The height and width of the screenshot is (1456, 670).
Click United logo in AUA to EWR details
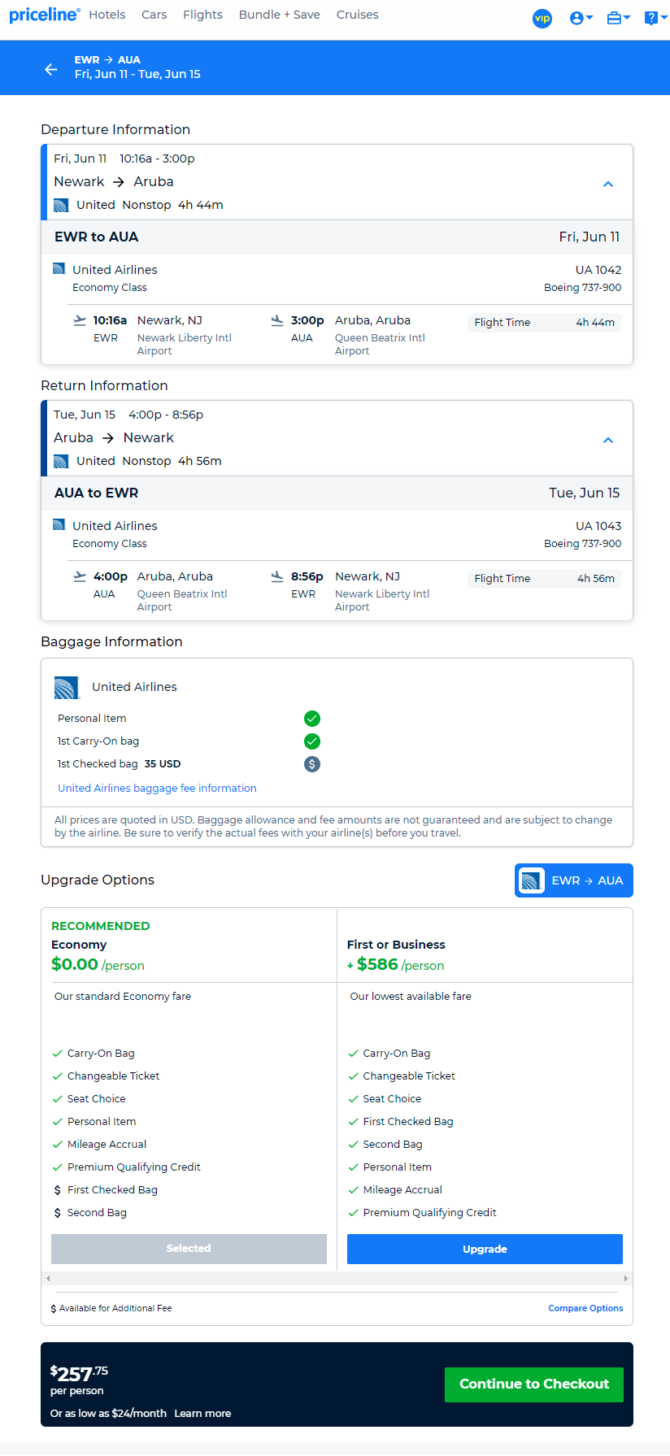point(59,525)
